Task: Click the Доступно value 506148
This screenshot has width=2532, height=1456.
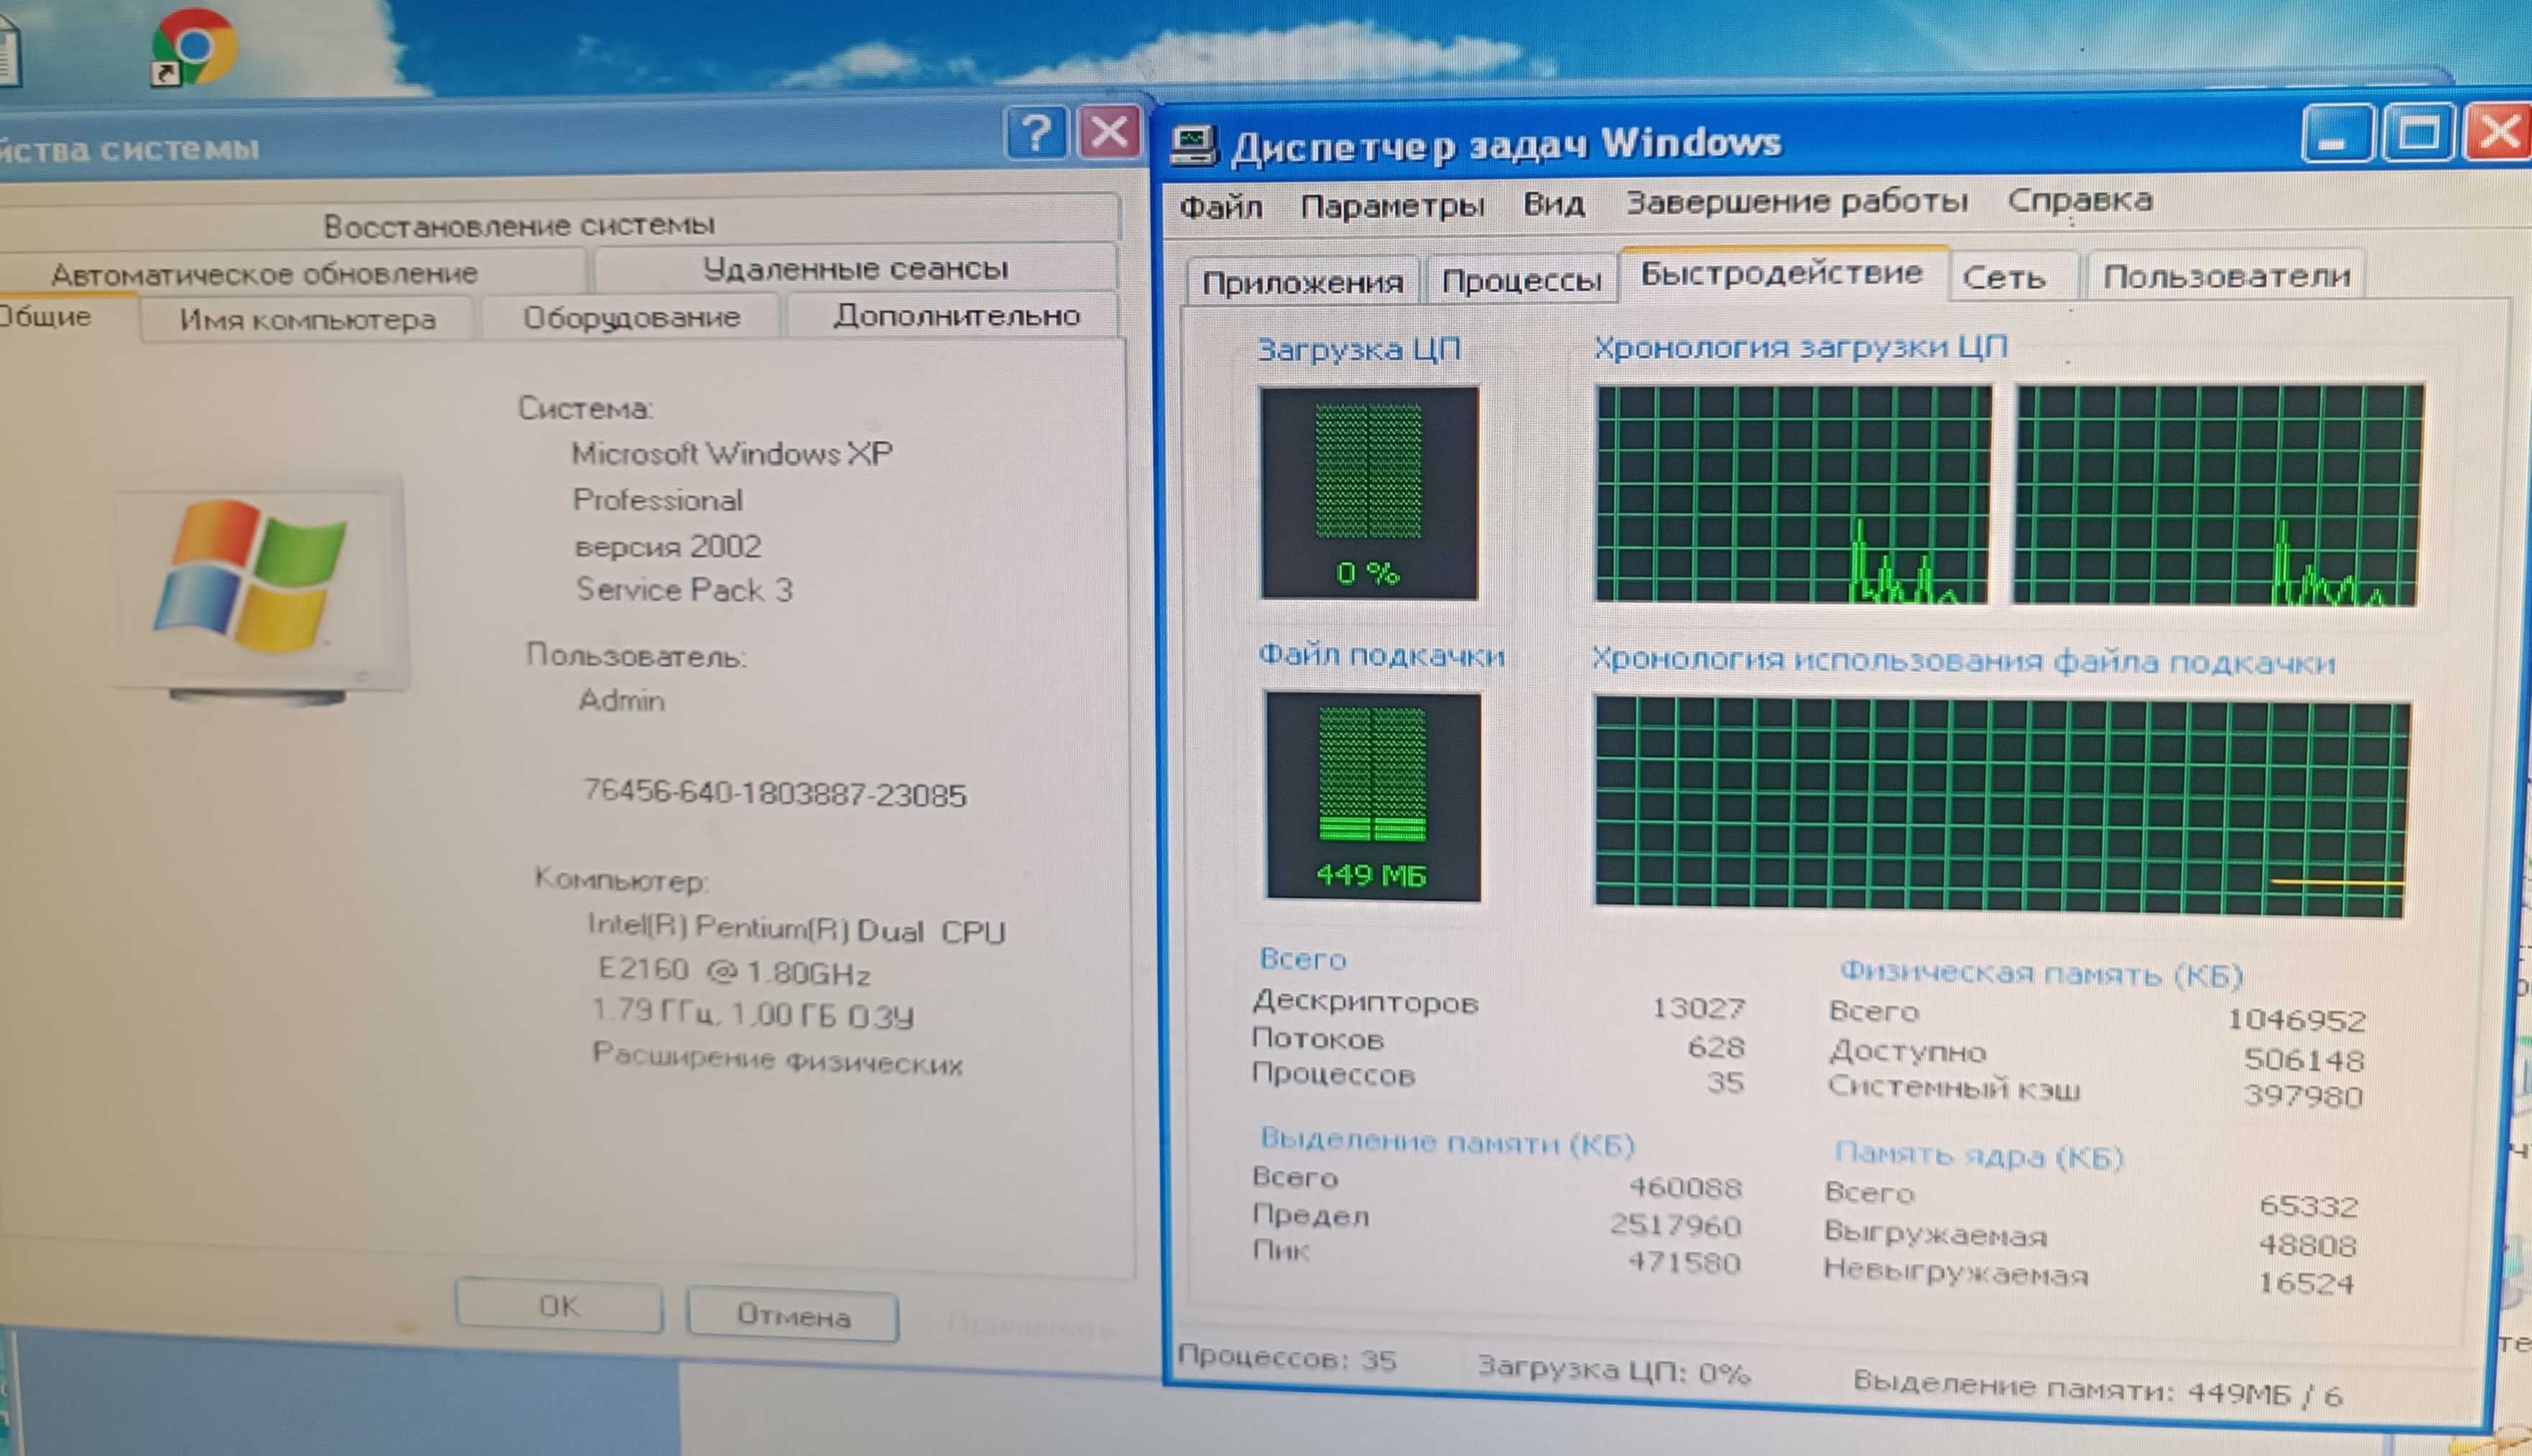Action: [2304, 1059]
